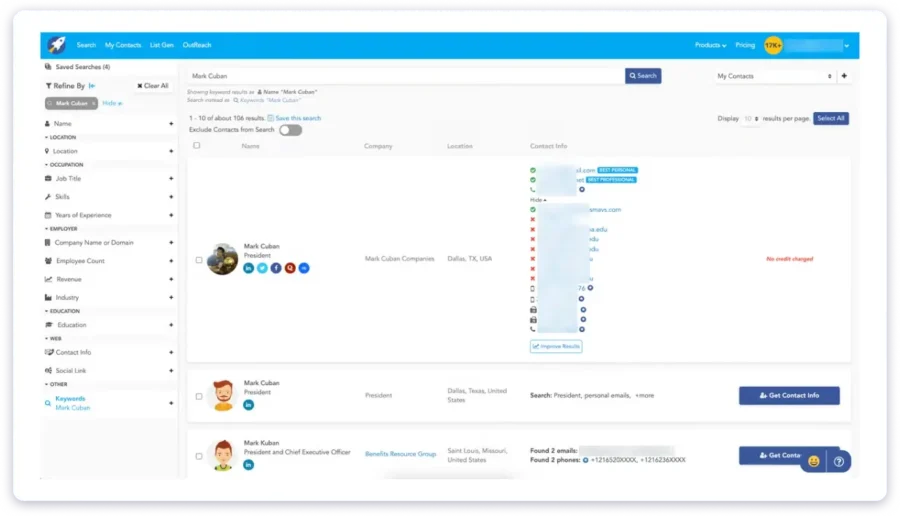Open Mark Cuban's Facebook profile icon

click(x=276, y=268)
